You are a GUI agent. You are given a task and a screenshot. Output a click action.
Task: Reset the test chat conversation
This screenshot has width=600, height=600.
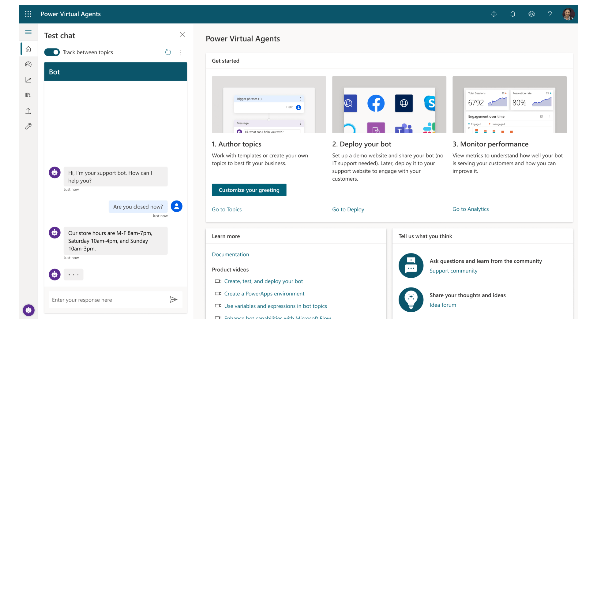(168, 52)
